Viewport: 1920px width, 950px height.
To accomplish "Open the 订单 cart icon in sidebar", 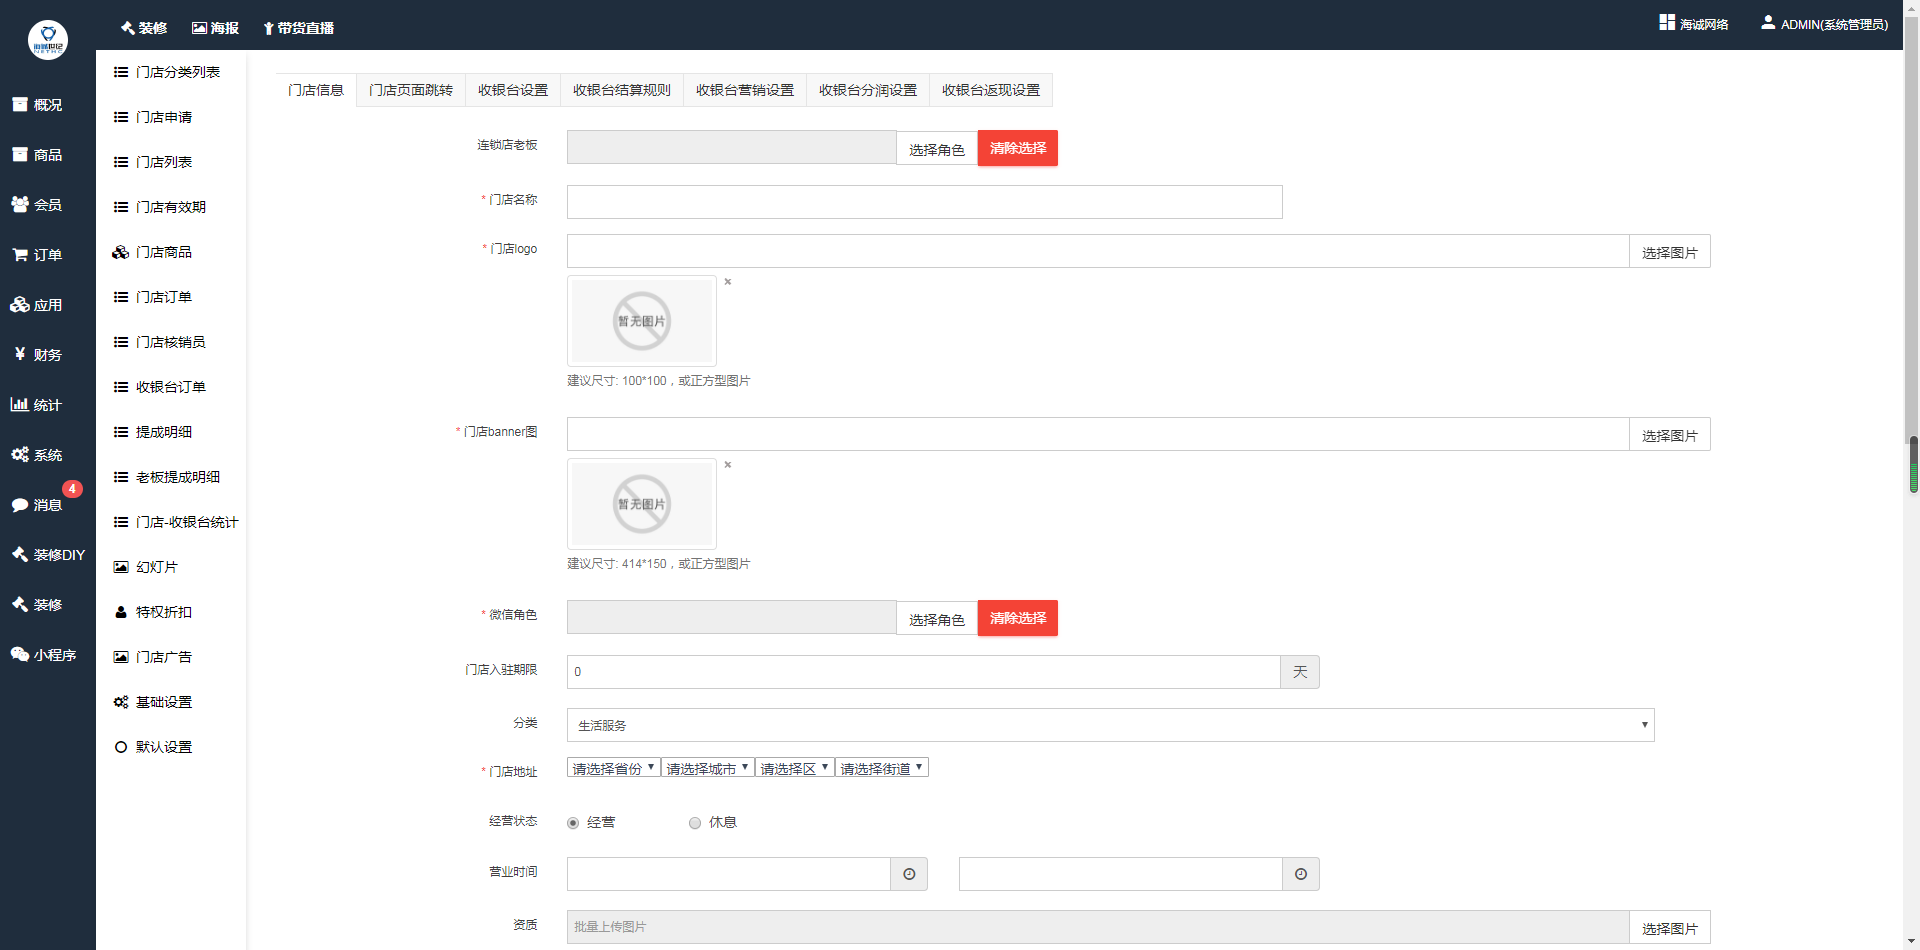I will tap(20, 254).
